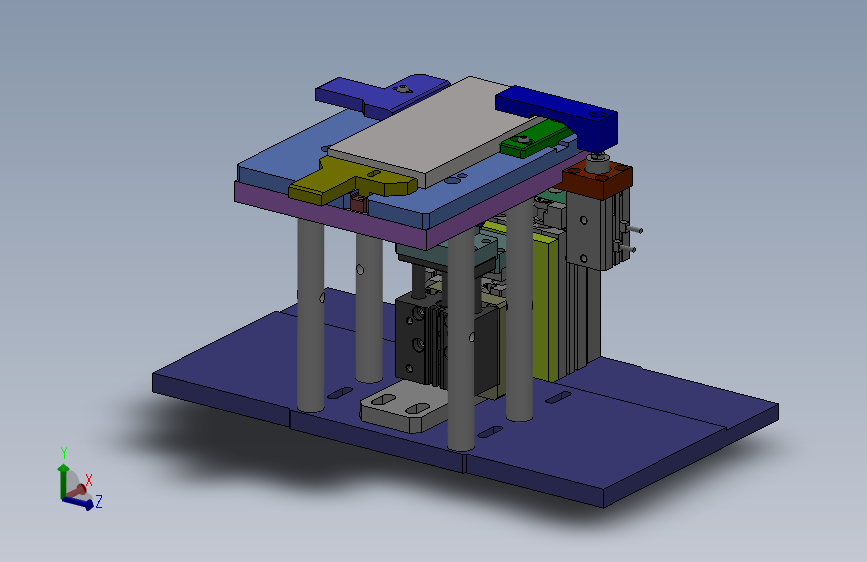This screenshot has height=562, width=867.
Task: Select the front-left gray support column
Action: 311,315
